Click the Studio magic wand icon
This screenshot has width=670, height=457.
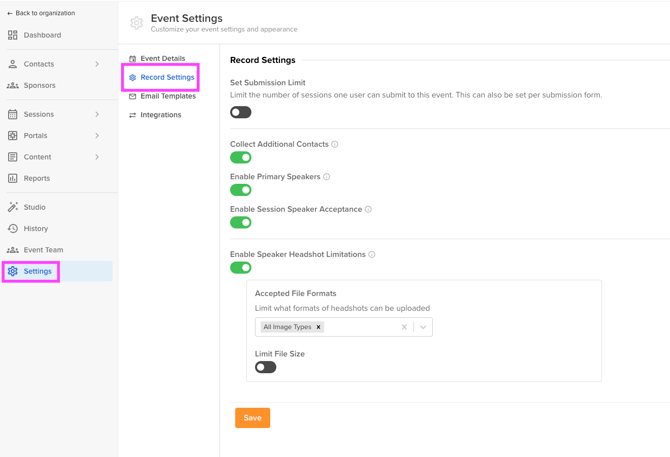[12, 207]
